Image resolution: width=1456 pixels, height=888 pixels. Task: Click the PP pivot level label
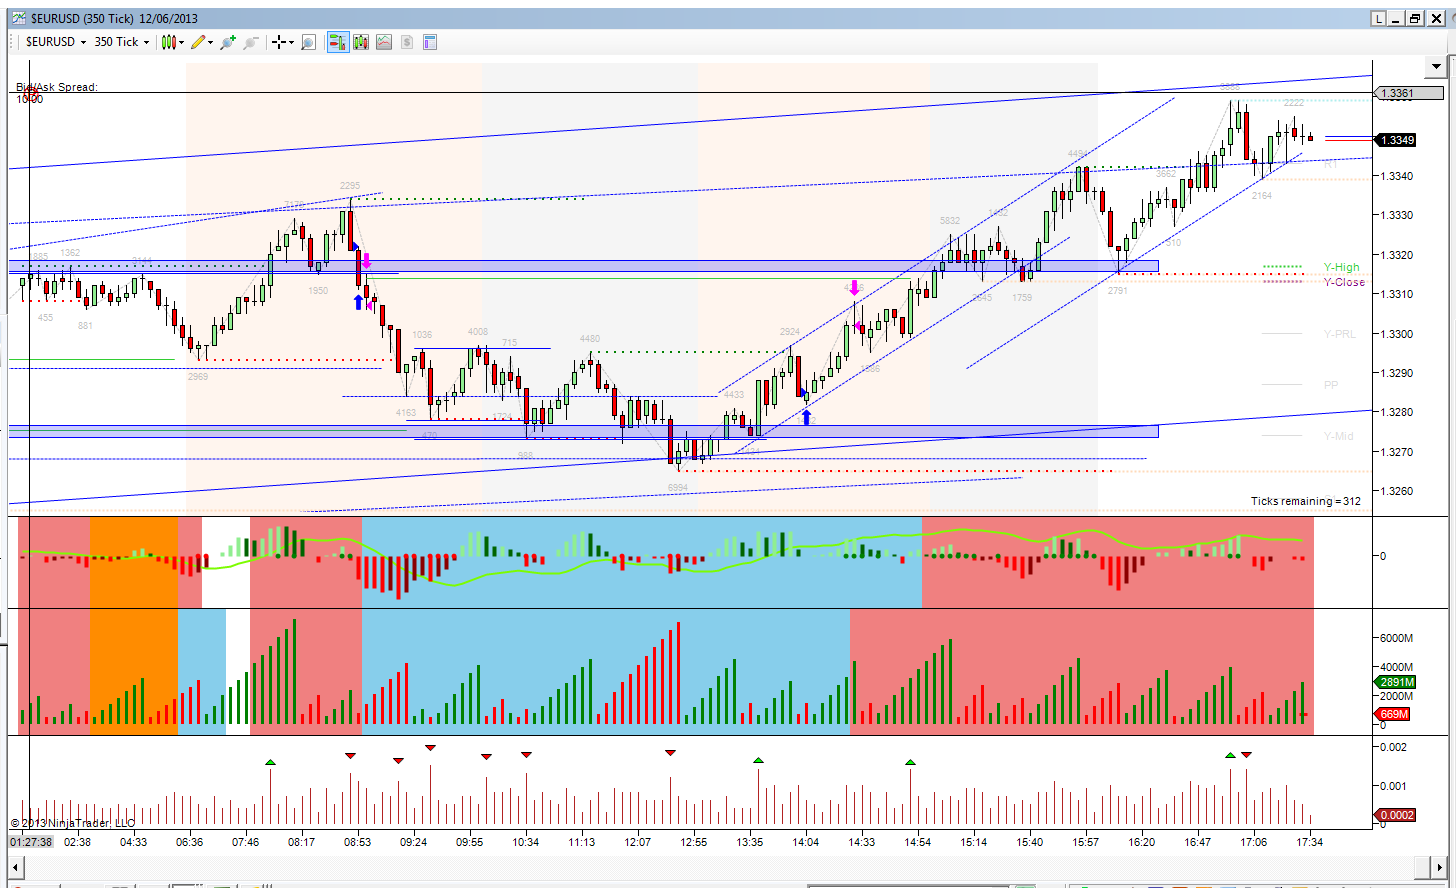tap(1331, 385)
